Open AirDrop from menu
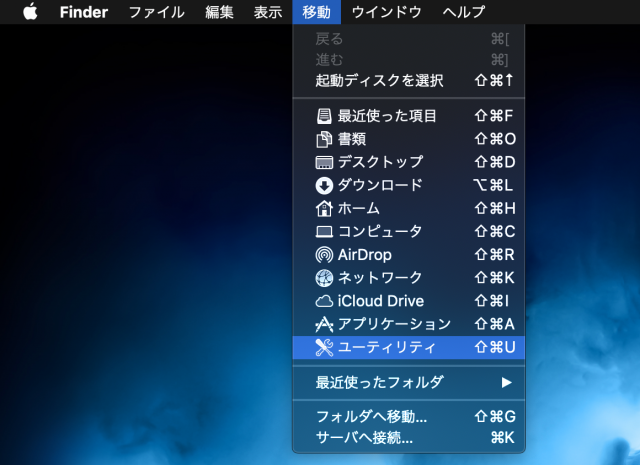The height and width of the screenshot is (465, 640). coord(409,255)
